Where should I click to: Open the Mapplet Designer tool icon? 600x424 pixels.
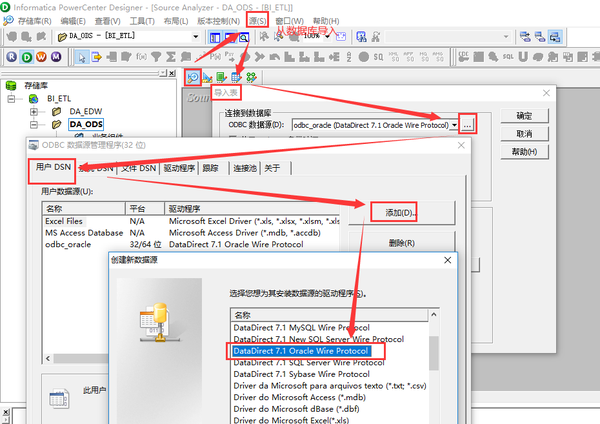point(236,78)
